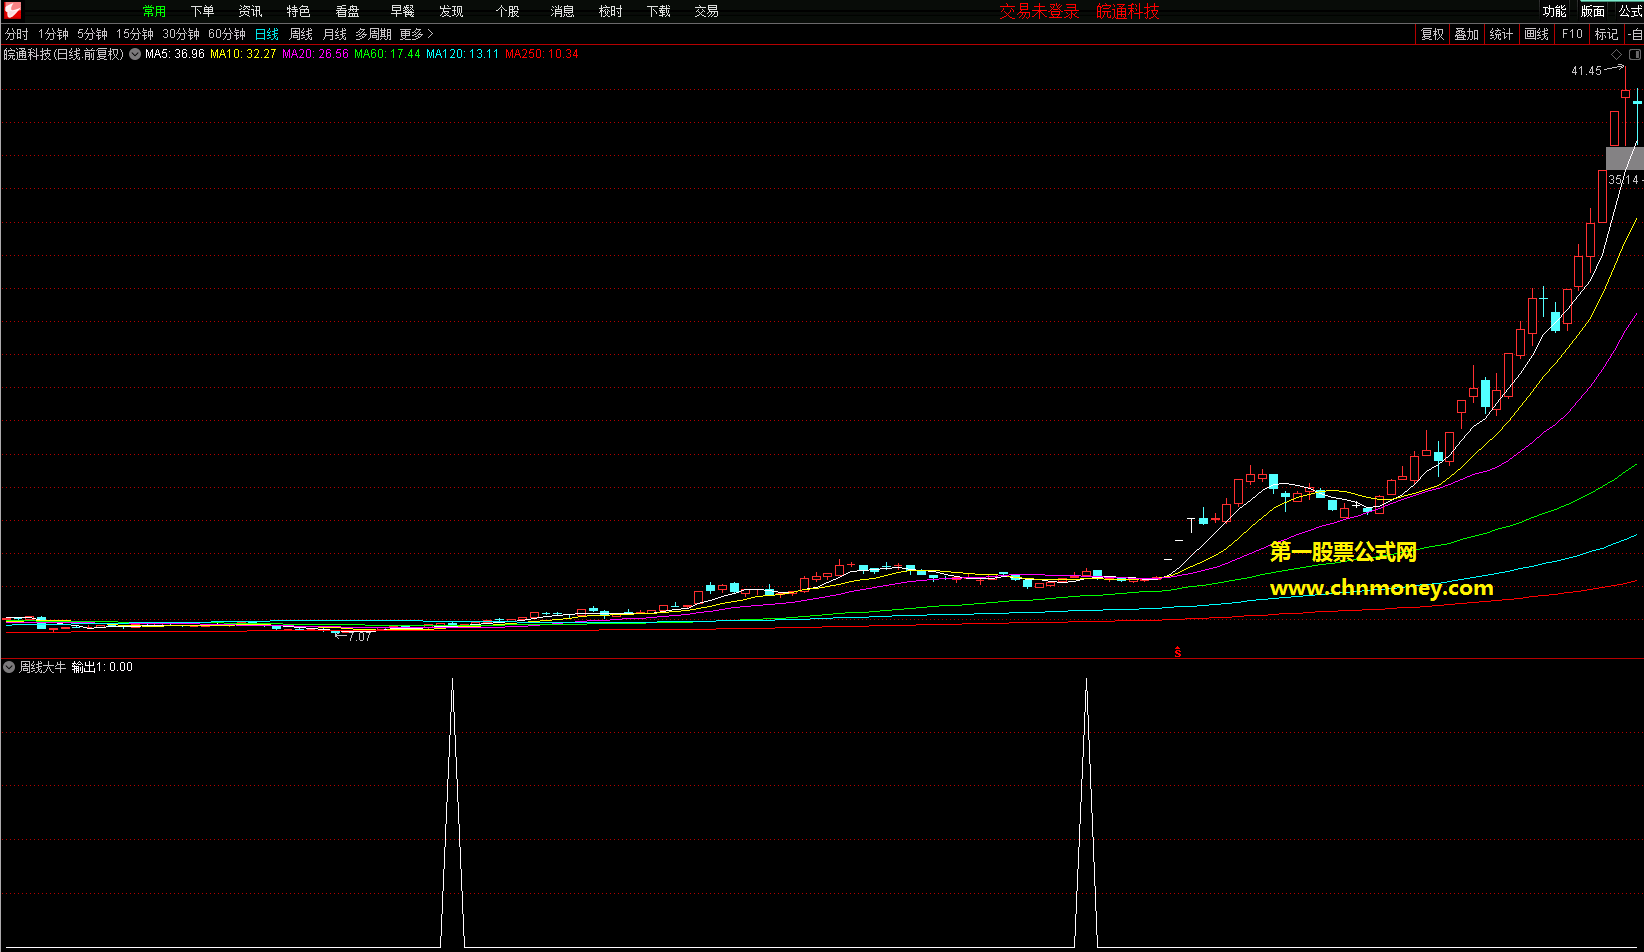Expand the main chart indicator dropdown arrow
1644x952 pixels.
click(x=135, y=54)
